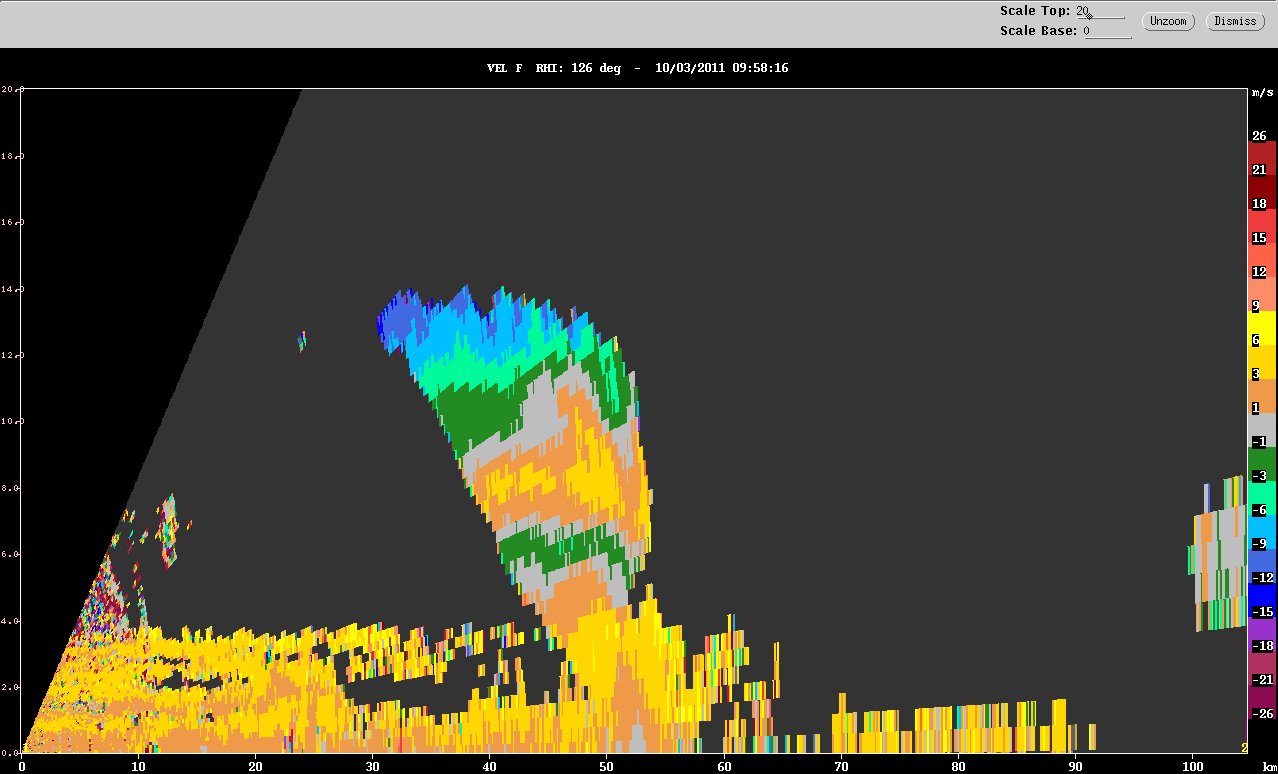Screen dimensions: 1278x774
Task: Select the purple swatch below -15 label
Action: pos(1261,630)
